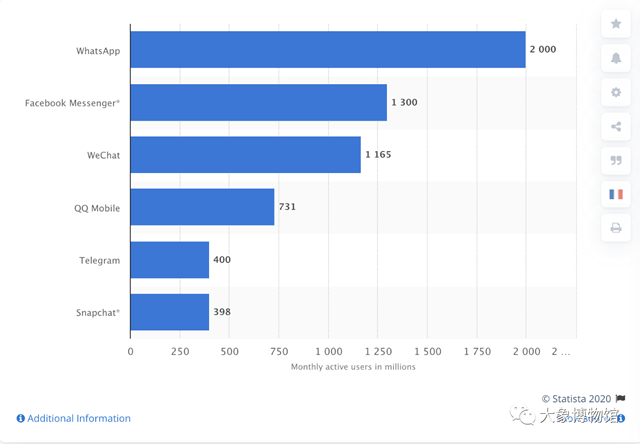Click the French flag icon
The width and height of the screenshot is (640, 444).
616,194
